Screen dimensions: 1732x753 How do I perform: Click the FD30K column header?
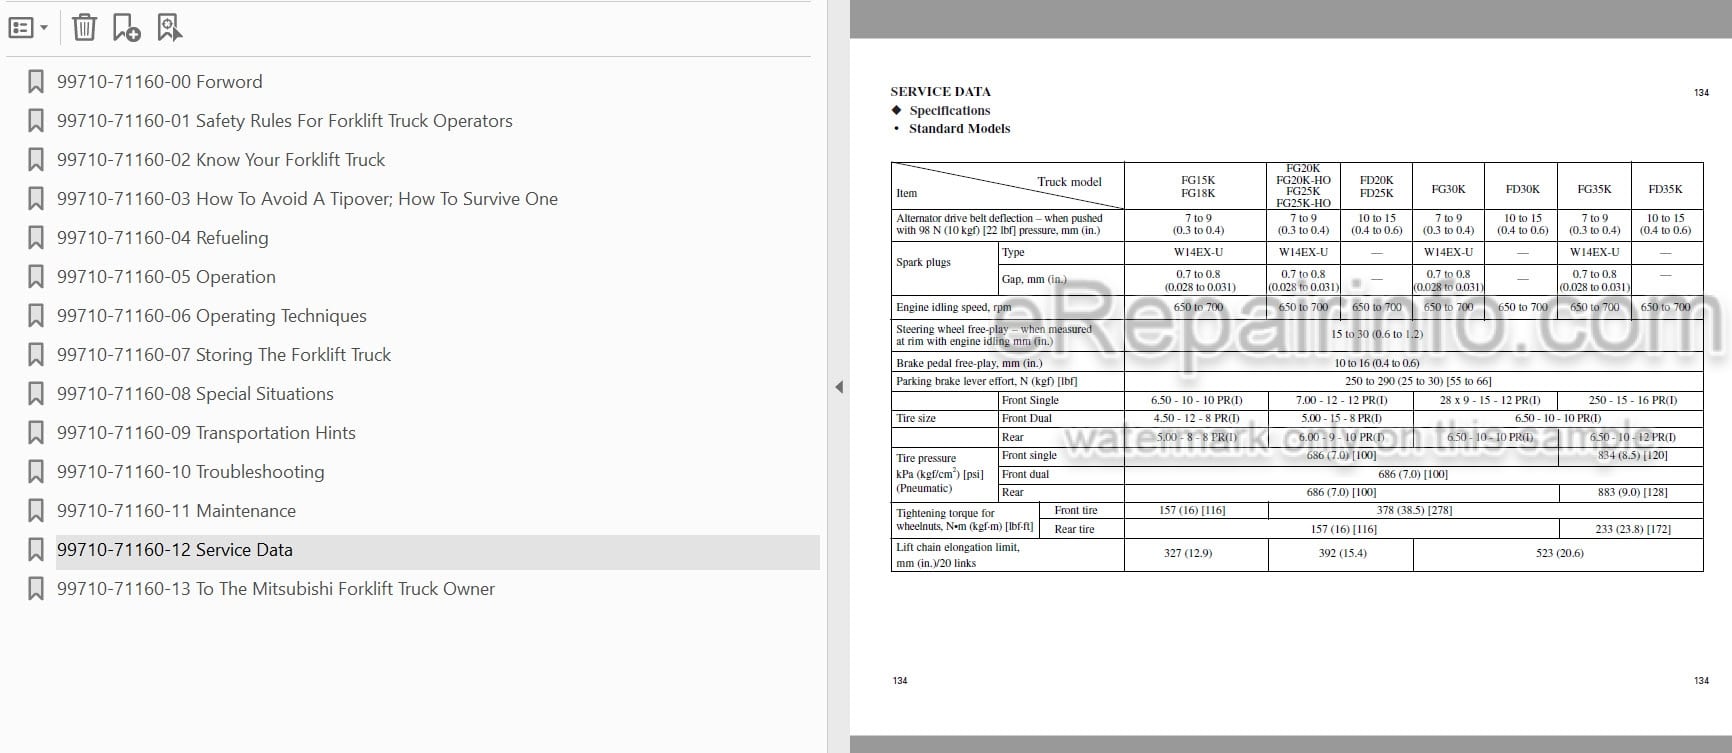[1522, 189]
